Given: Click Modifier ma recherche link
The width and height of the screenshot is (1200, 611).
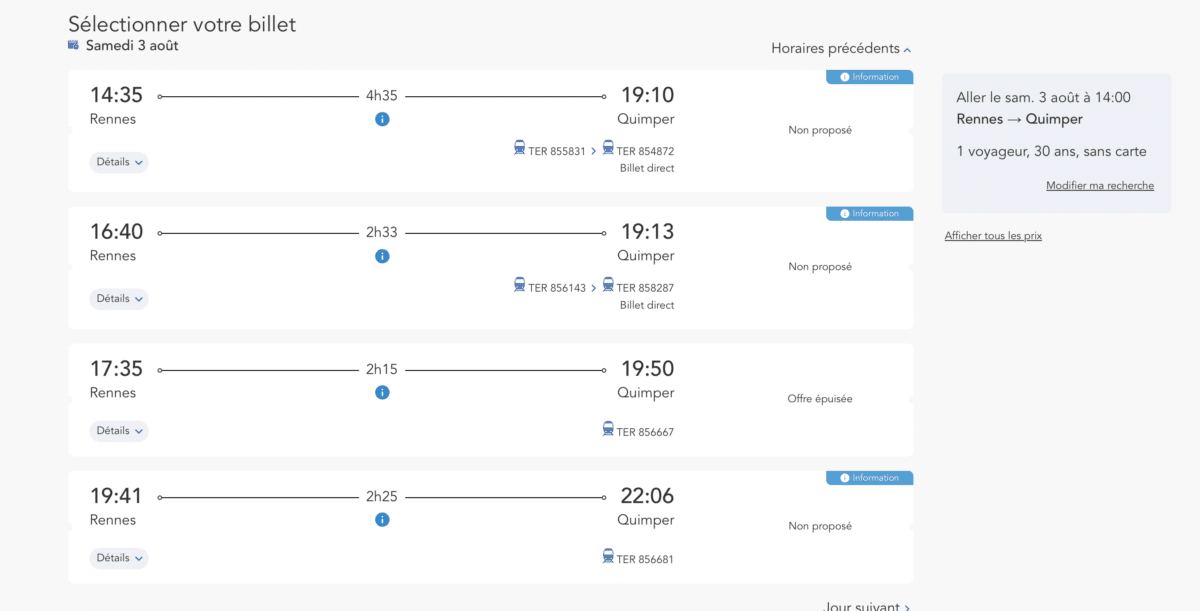Looking at the screenshot, I should (x=1099, y=186).
